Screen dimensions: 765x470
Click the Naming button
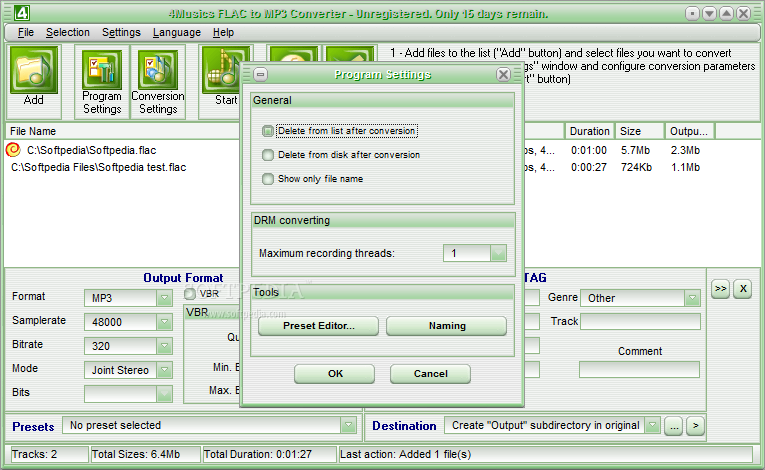(x=446, y=326)
